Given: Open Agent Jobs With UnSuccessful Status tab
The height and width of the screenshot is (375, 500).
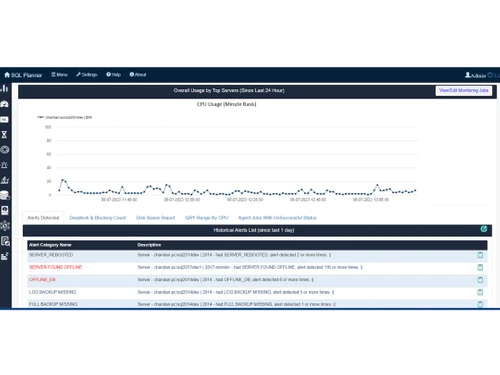Looking at the screenshot, I should 277,218.
